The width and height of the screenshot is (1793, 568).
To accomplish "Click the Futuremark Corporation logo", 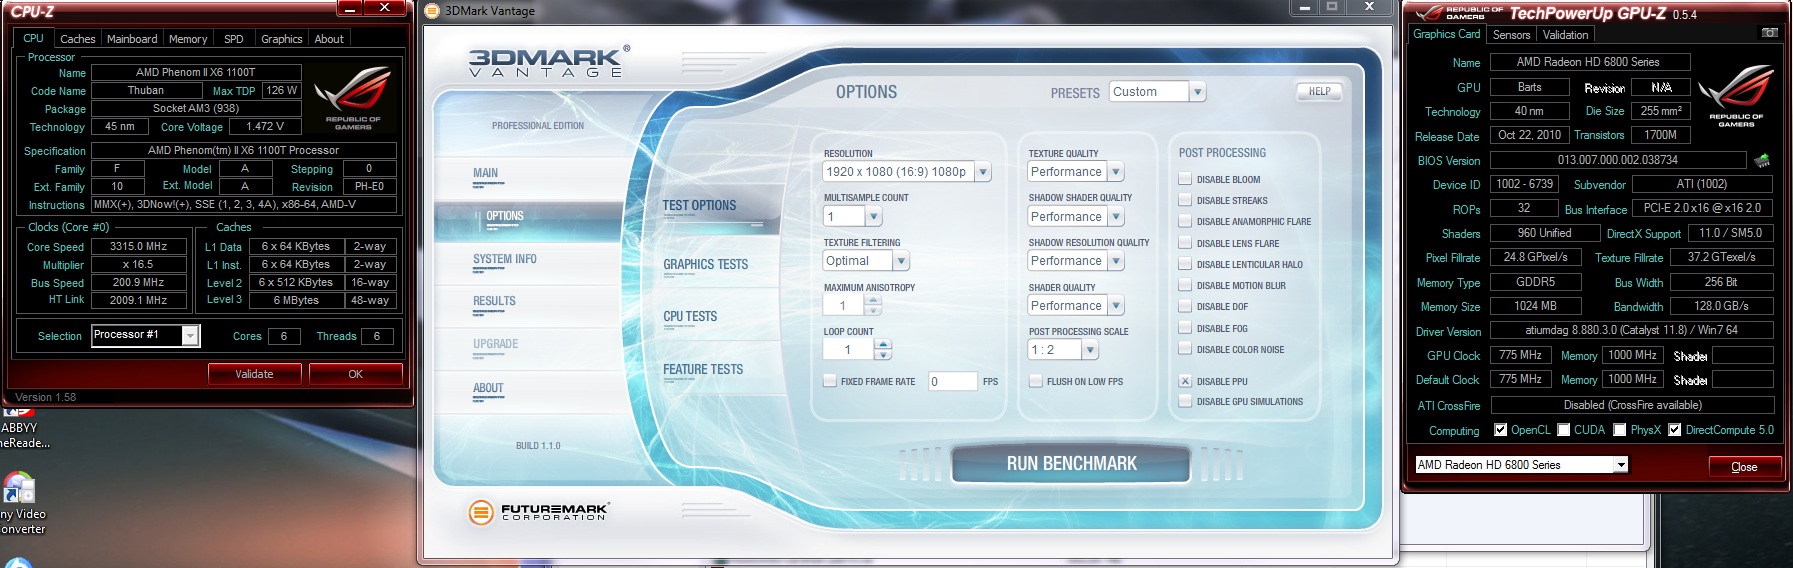I will click(x=538, y=512).
